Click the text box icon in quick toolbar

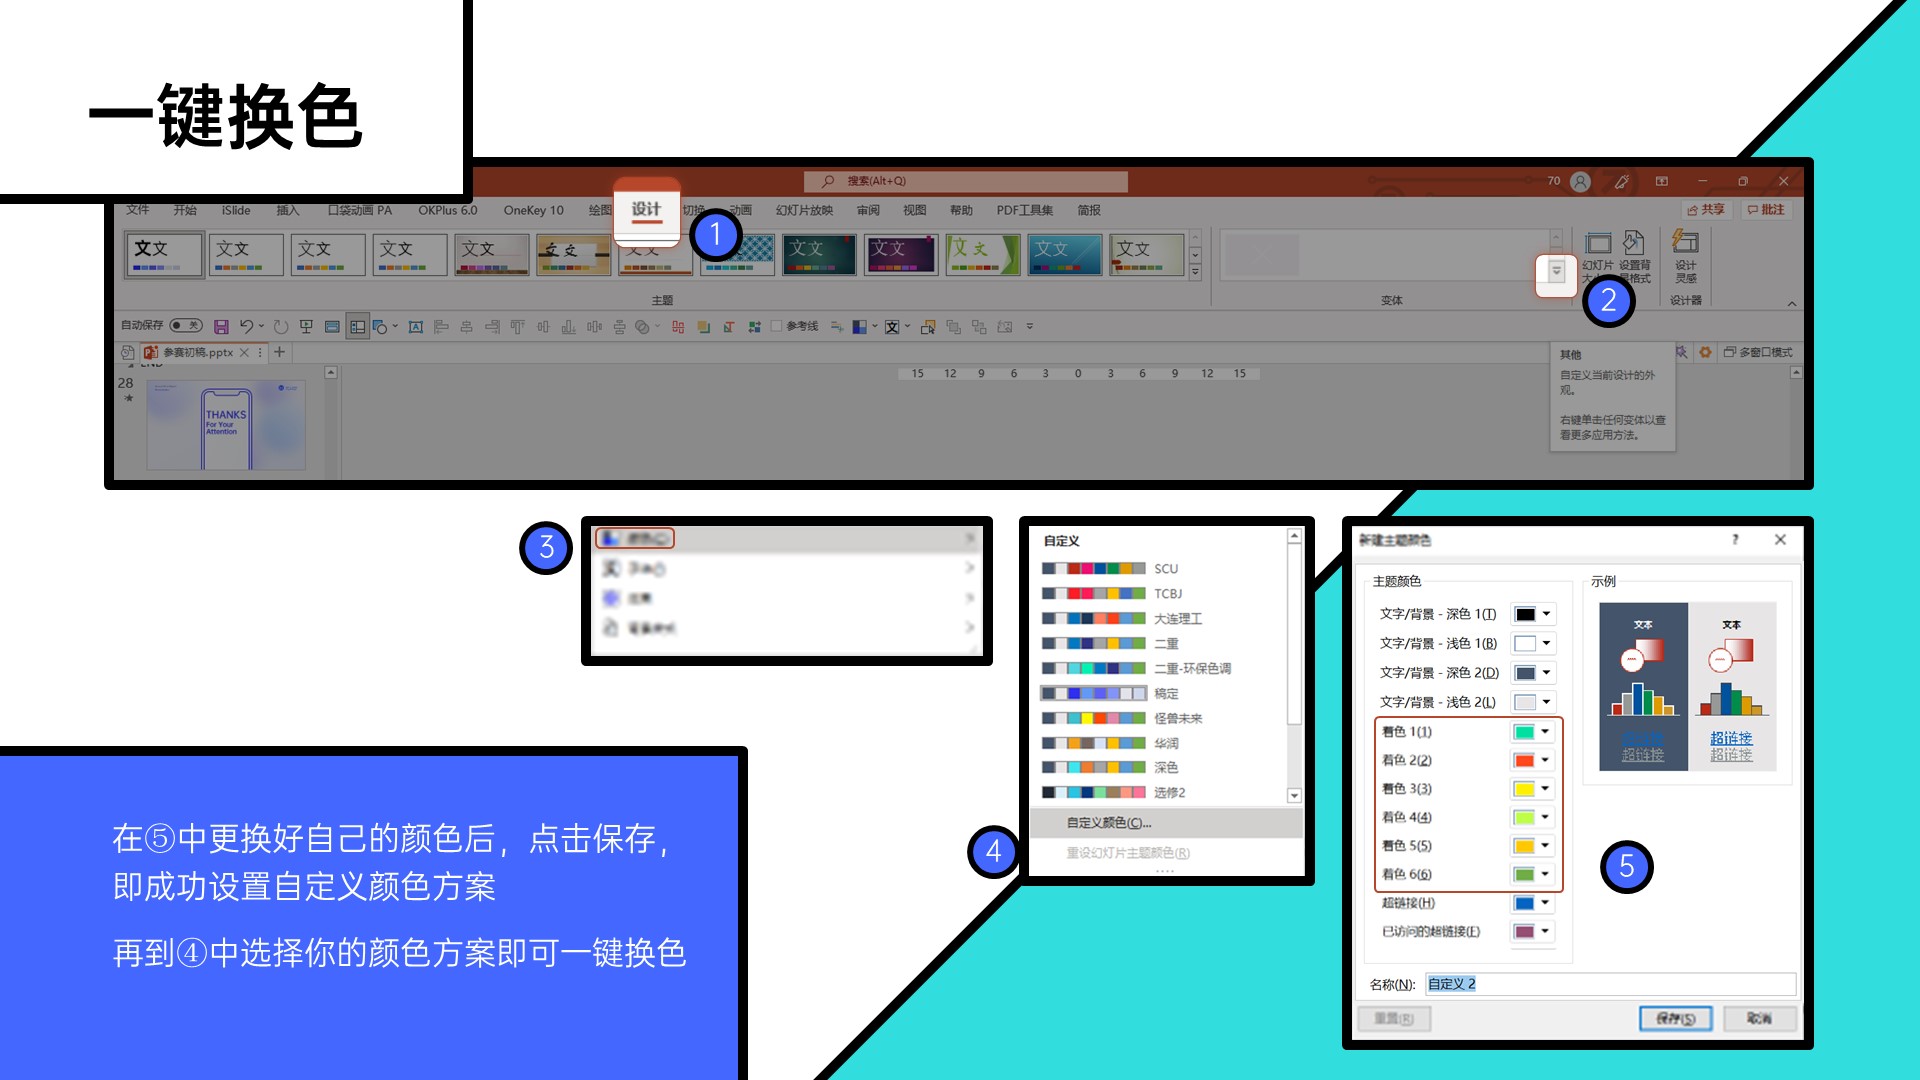416,327
